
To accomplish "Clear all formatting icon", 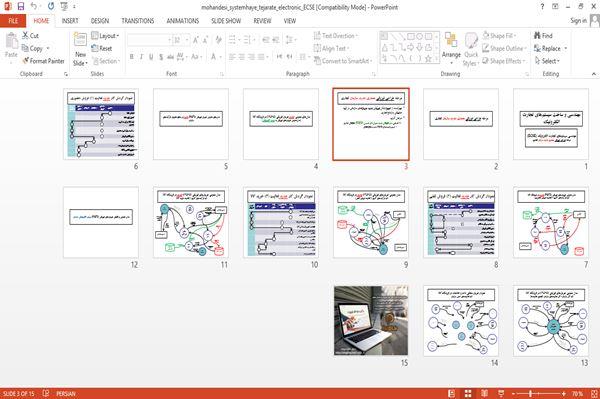I will coord(218,40).
